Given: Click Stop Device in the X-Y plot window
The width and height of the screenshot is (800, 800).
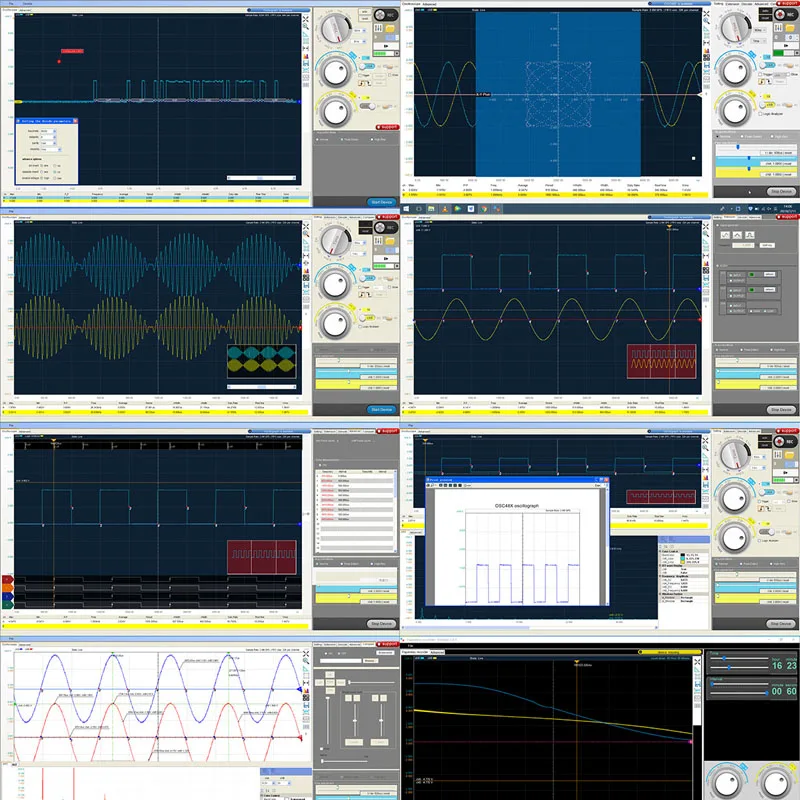Looking at the screenshot, I should [781, 192].
